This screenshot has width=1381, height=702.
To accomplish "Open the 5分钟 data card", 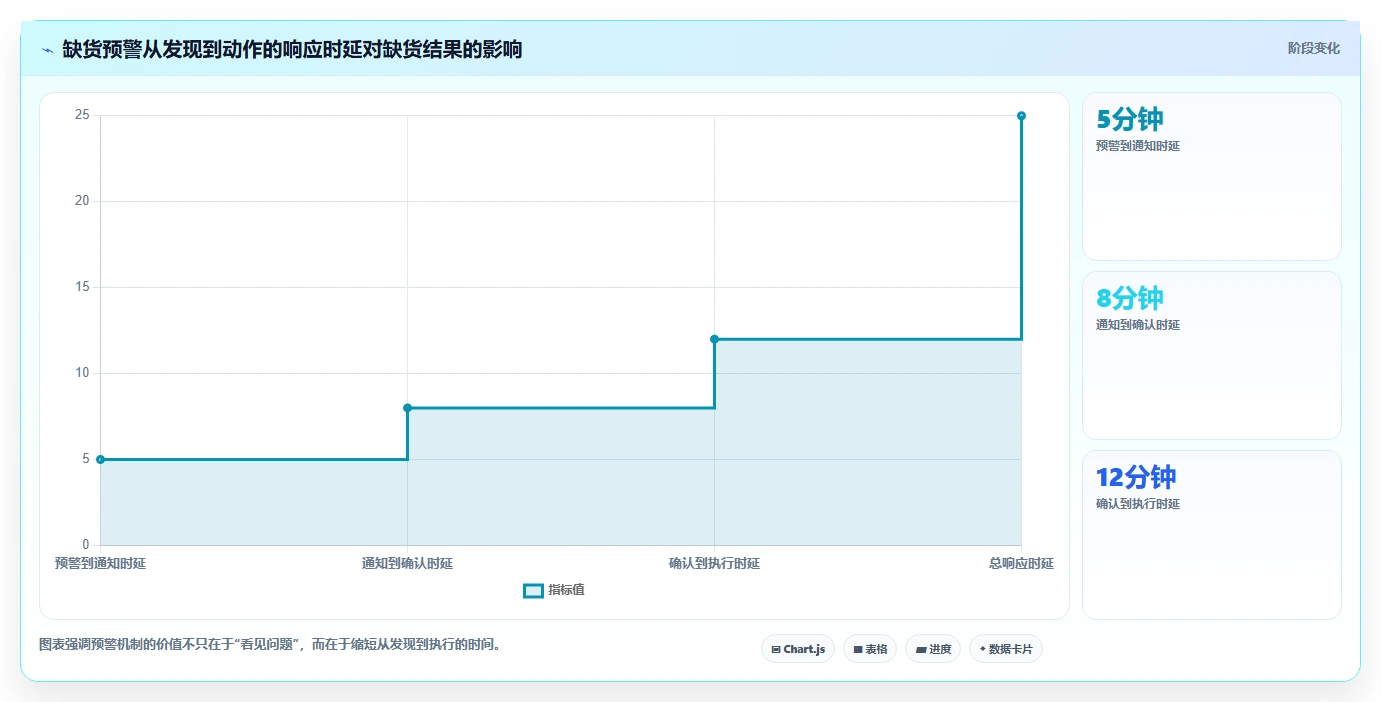I will (1212, 177).
